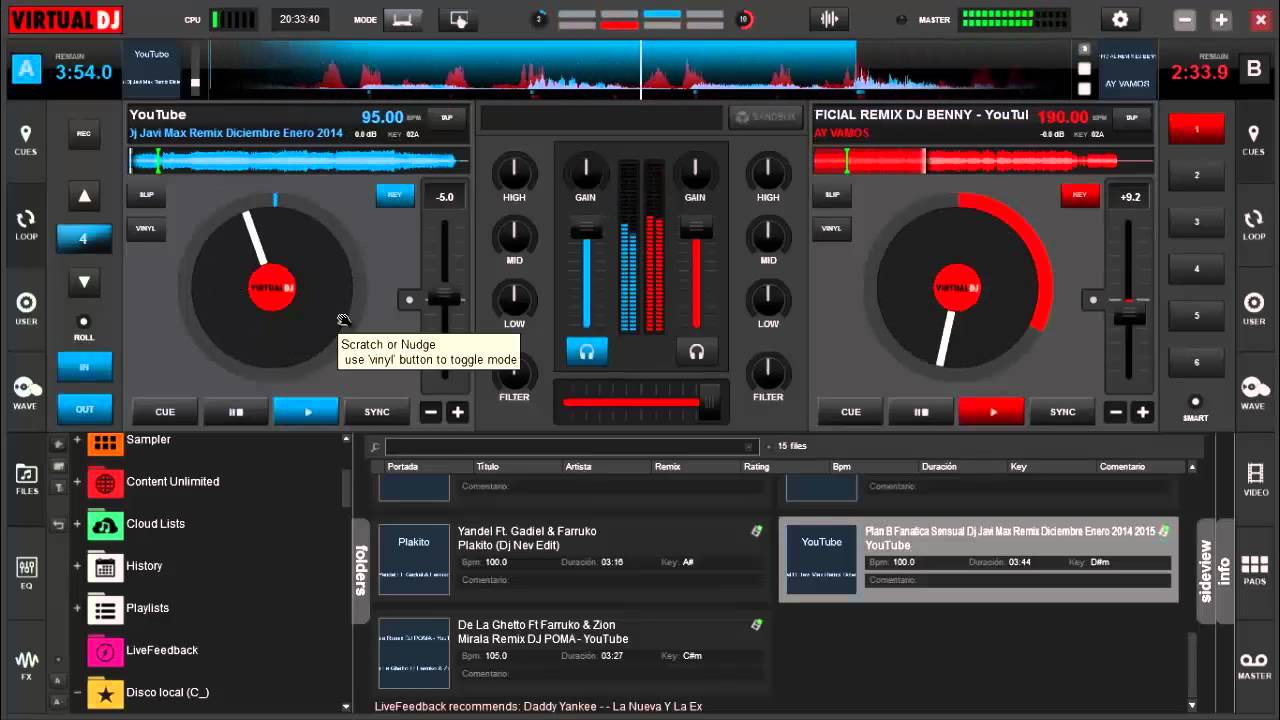Open the right deck WAVE panel
Viewport: 1280px width, 720px height.
[1253, 393]
